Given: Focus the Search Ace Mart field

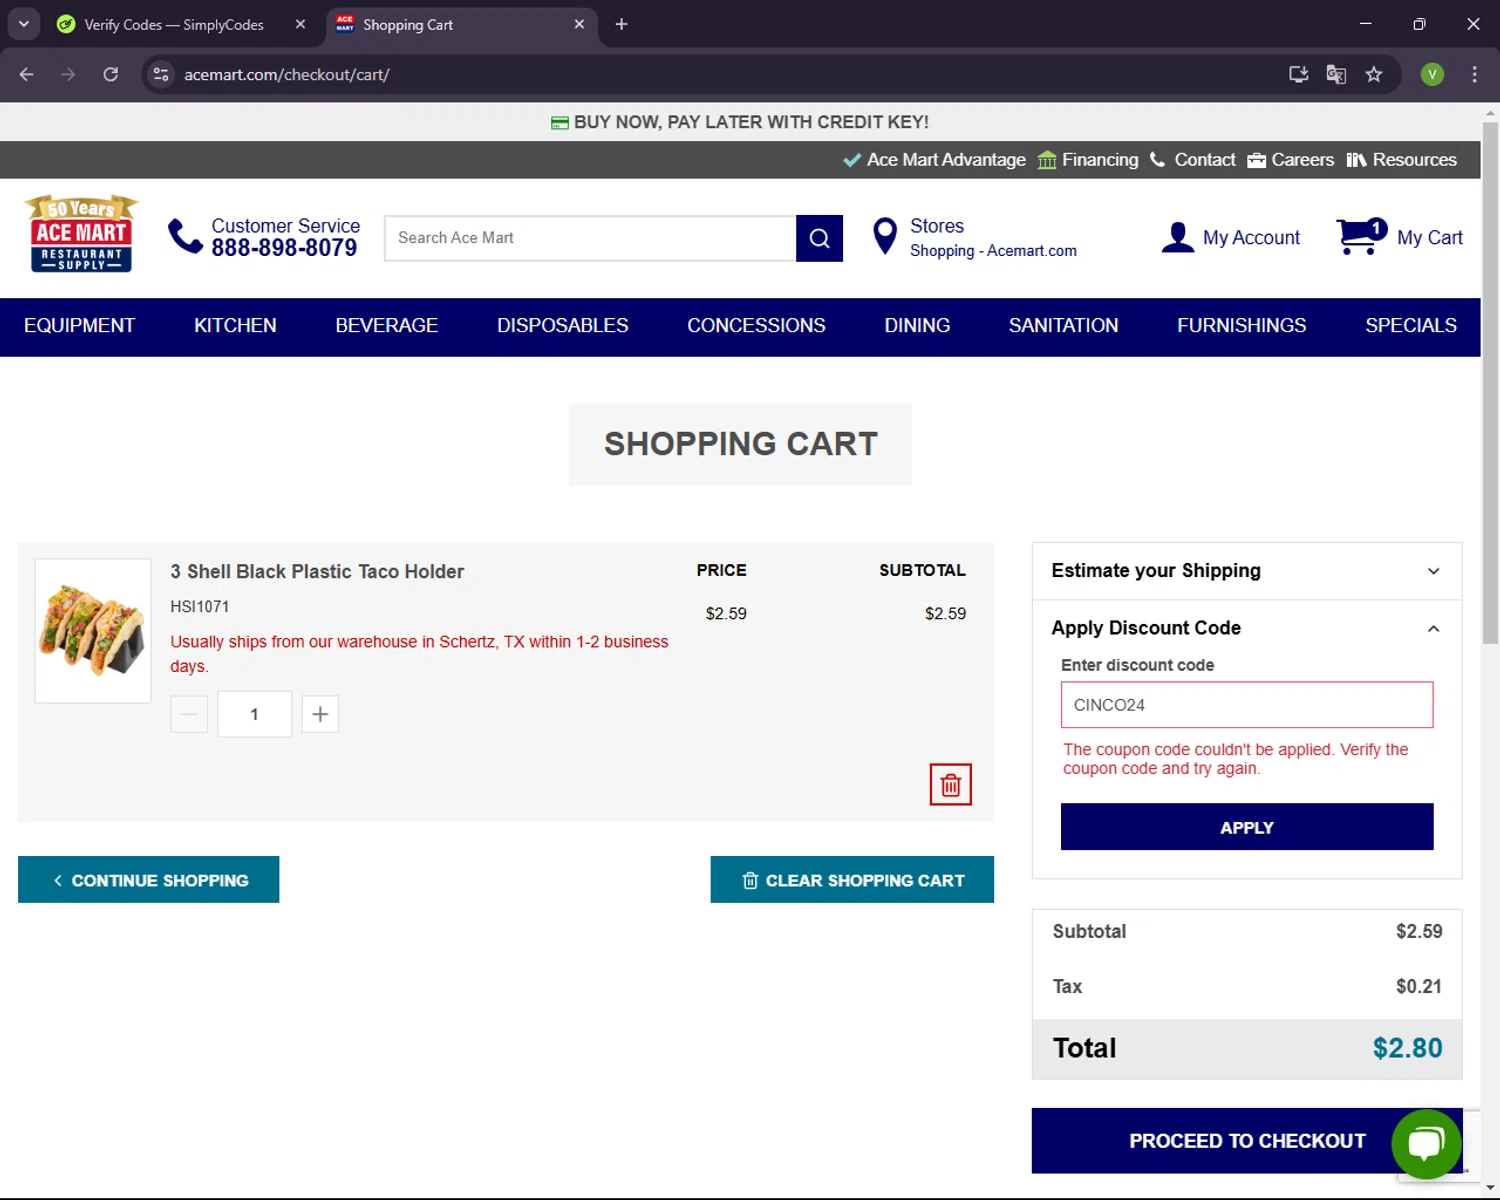Looking at the screenshot, I should (590, 238).
